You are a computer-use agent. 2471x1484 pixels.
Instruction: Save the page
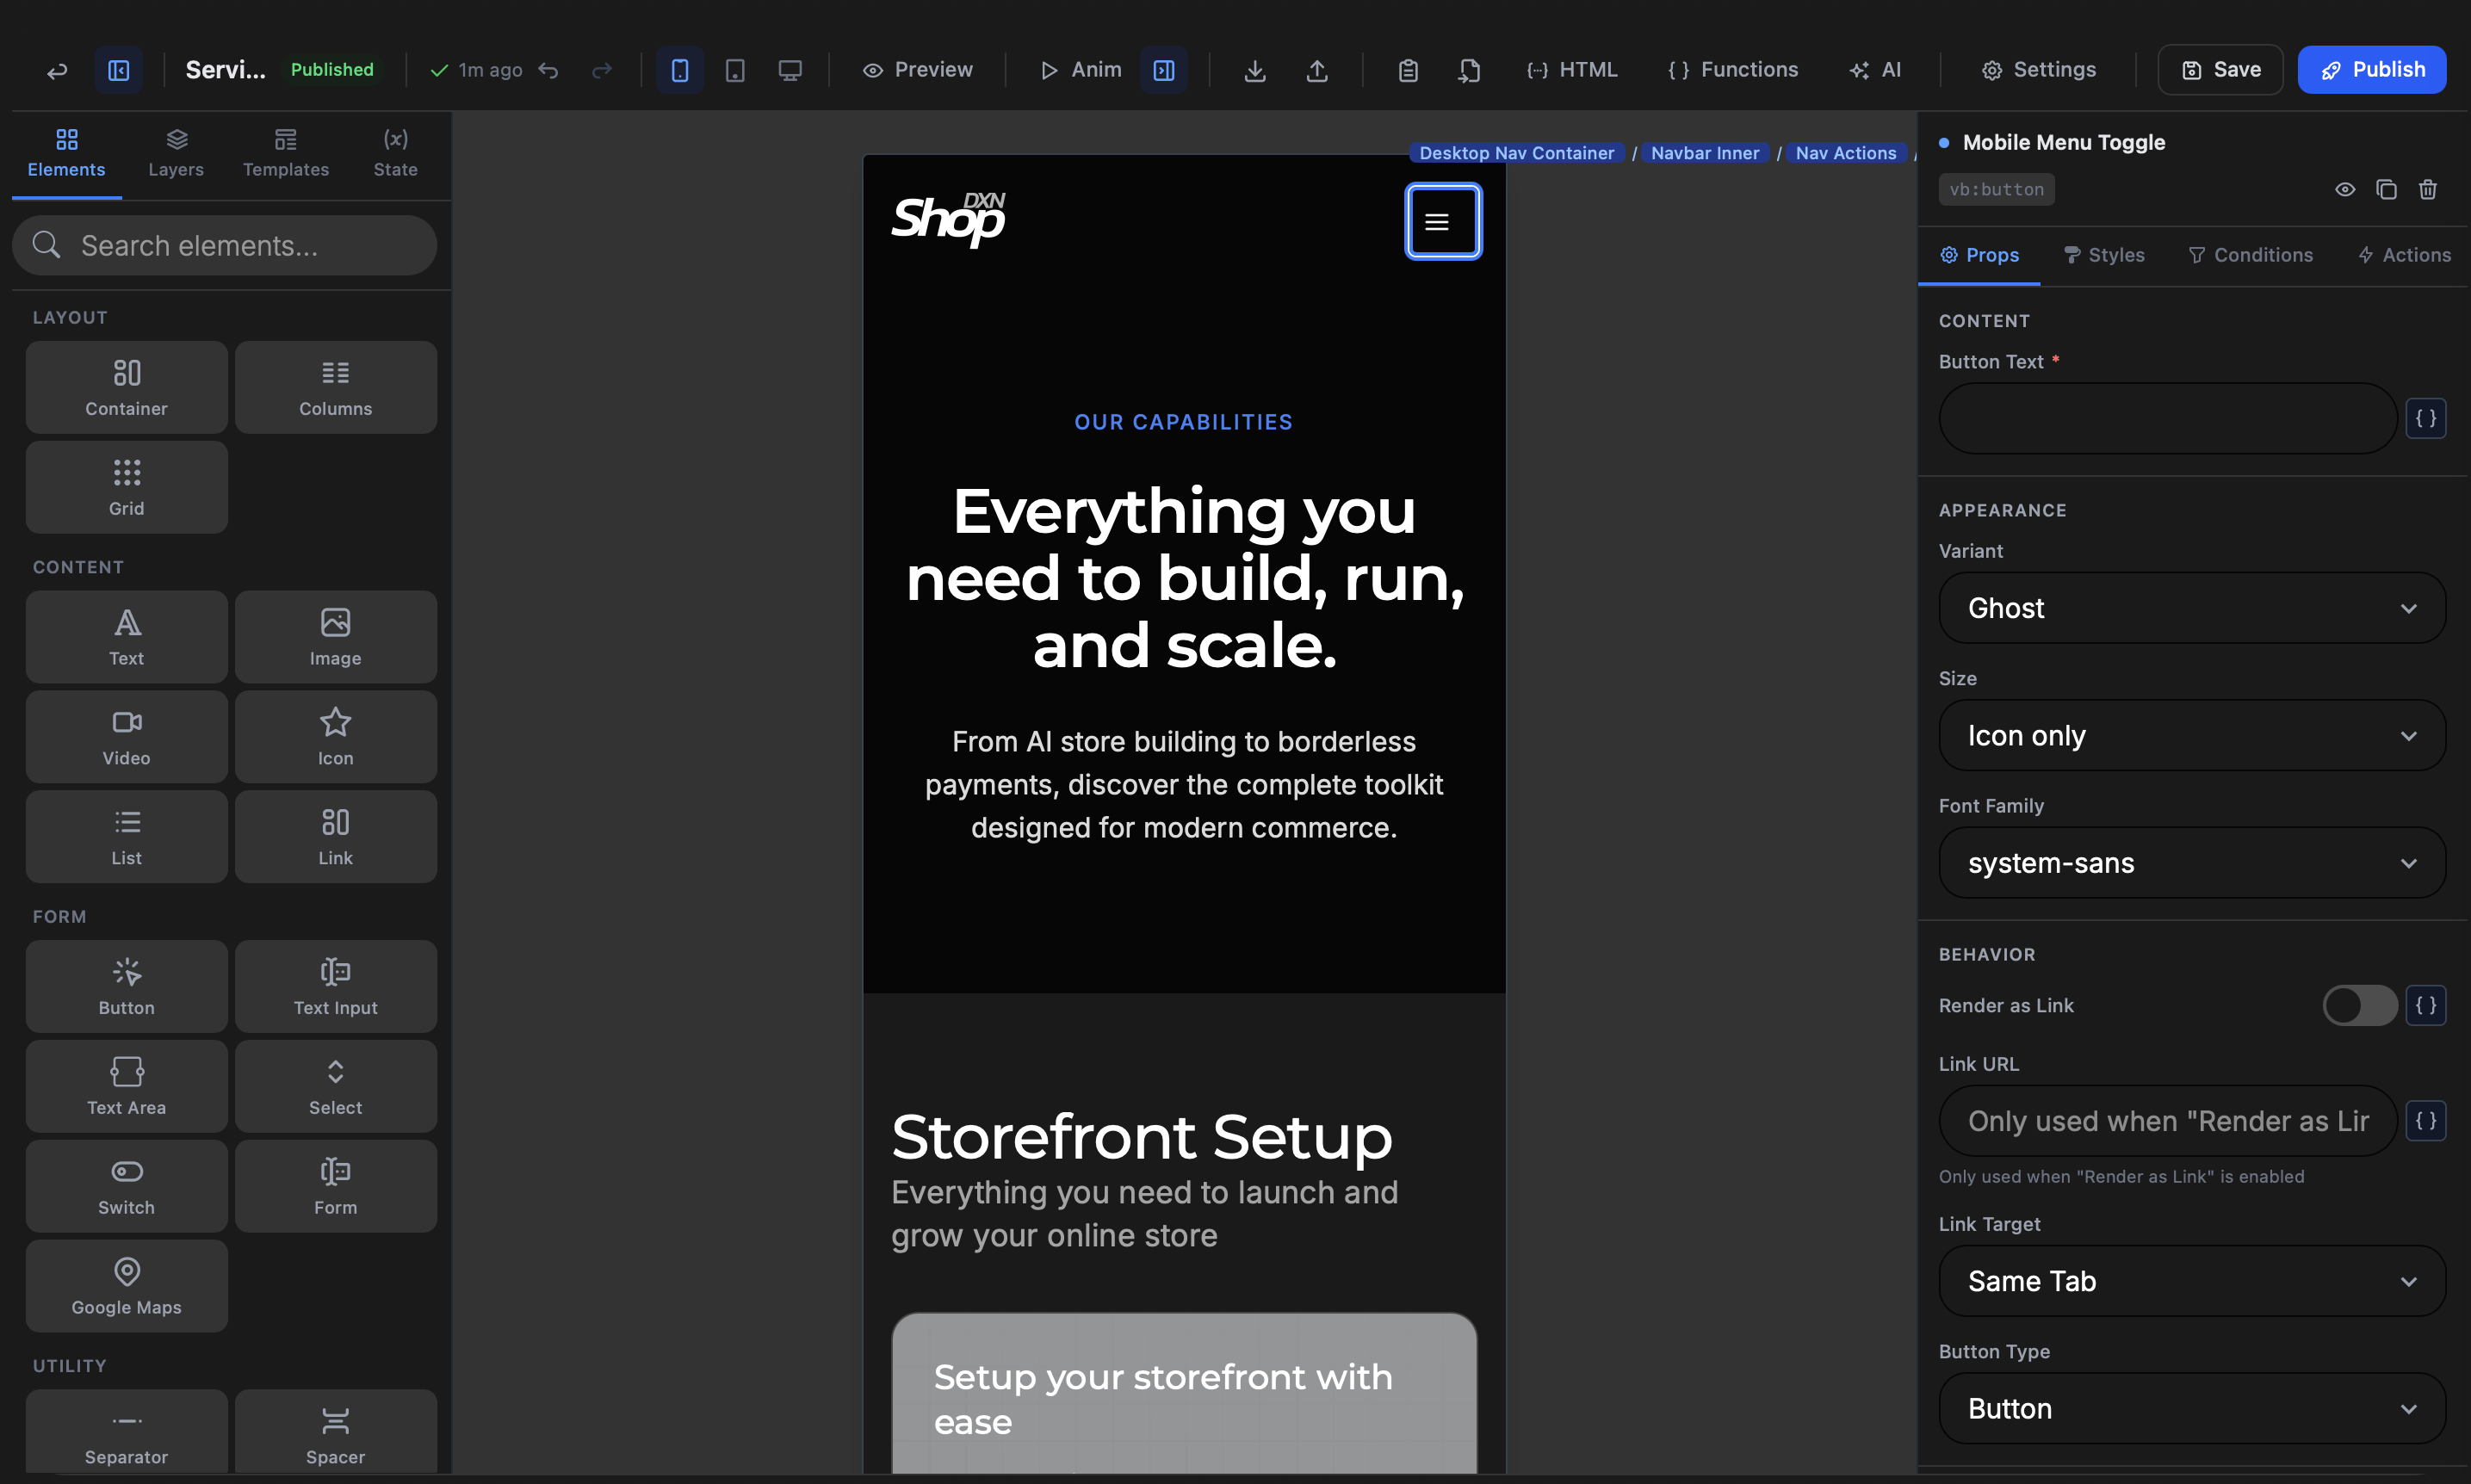point(2220,70)
